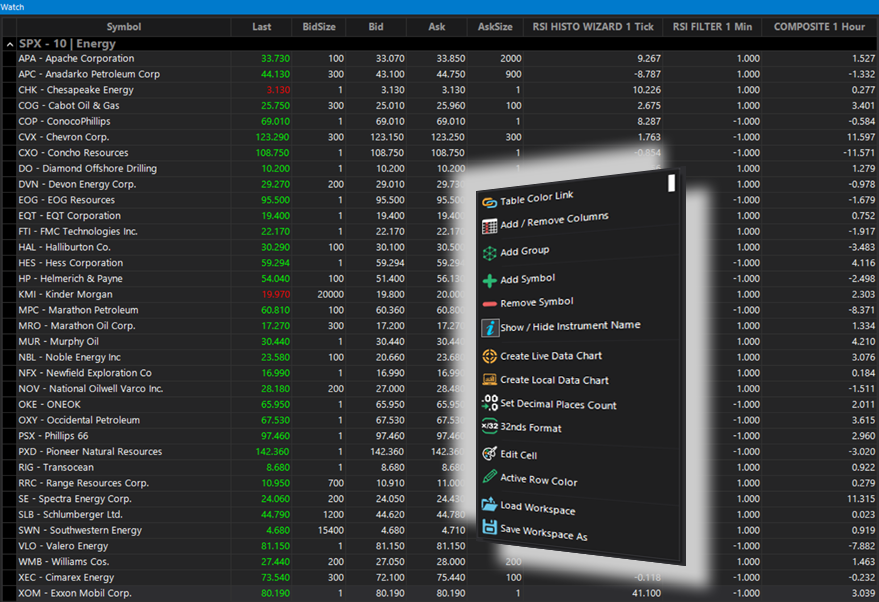Choose Load Workspace from the context menu
The width and height of the screenshot is (879, 602).
tap(537, 508)
